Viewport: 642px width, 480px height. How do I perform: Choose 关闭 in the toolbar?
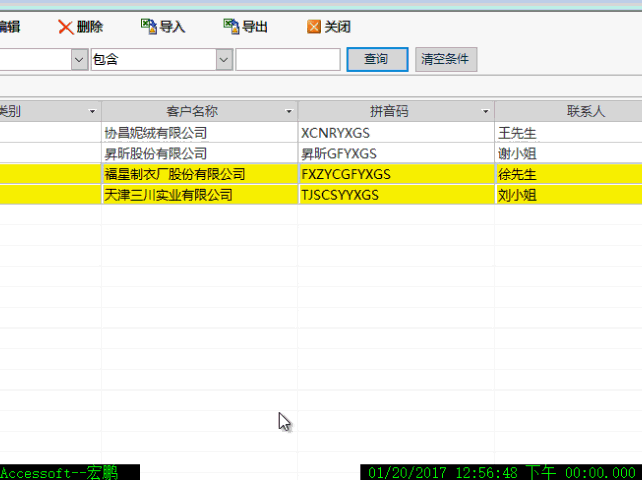tap(337, 27)
